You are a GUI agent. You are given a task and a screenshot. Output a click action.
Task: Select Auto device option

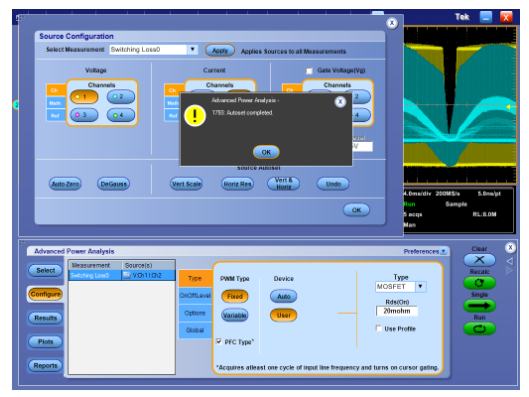coord(283,296)
